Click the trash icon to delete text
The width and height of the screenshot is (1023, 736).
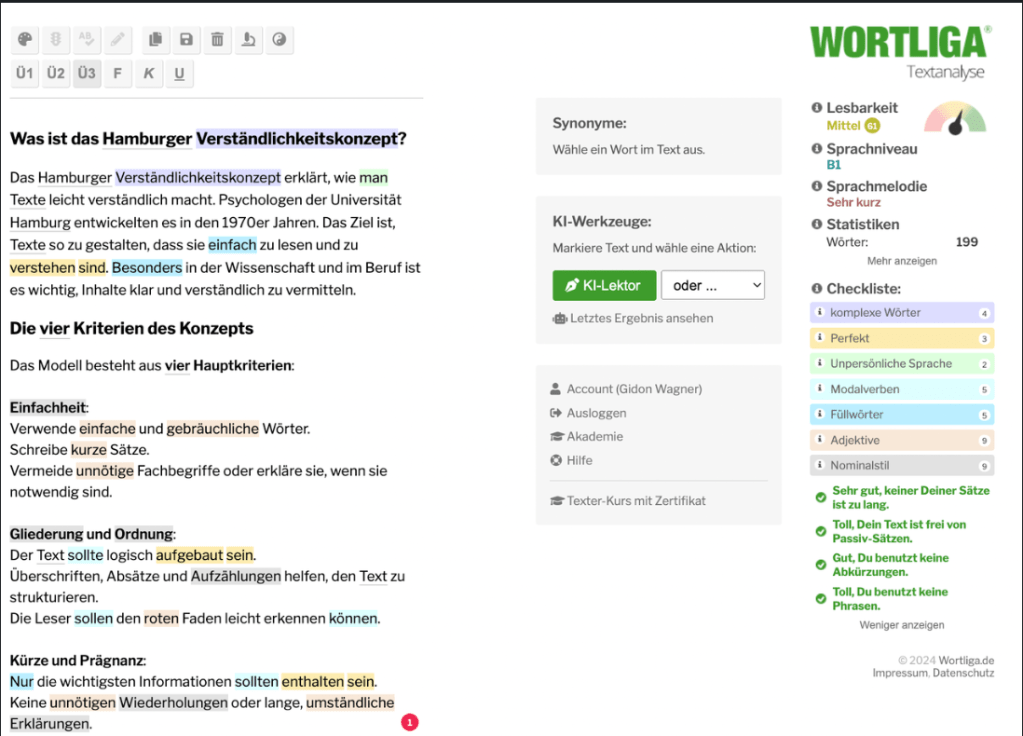point(217,40)
